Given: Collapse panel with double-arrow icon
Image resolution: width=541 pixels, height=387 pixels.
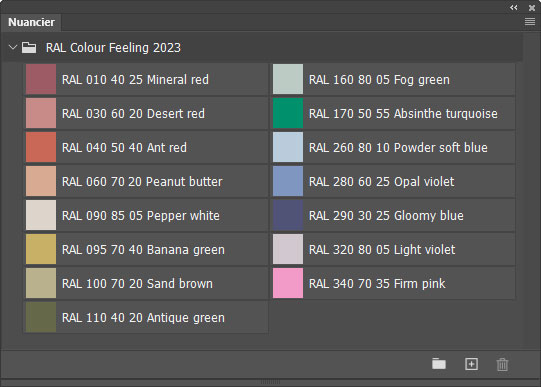Looking at the screenshot, I should (x=514, y=8).
